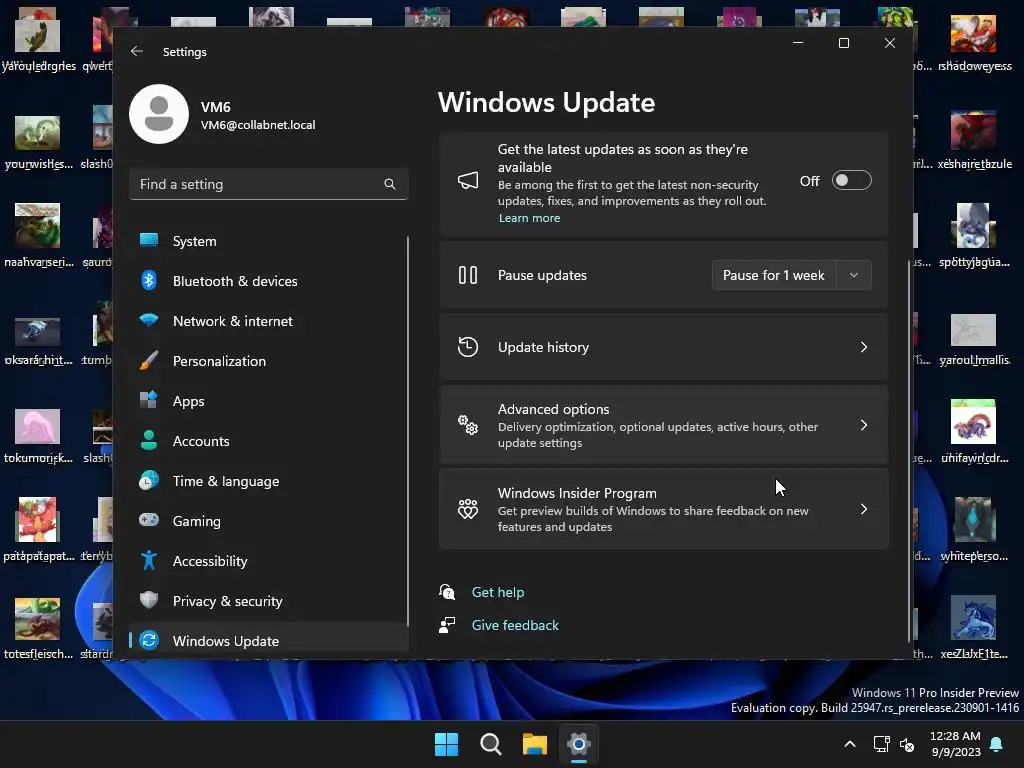Click the Bluetooth icon in sidebar
This screenshot has width=1024, height=768.
tap(149, 281)
